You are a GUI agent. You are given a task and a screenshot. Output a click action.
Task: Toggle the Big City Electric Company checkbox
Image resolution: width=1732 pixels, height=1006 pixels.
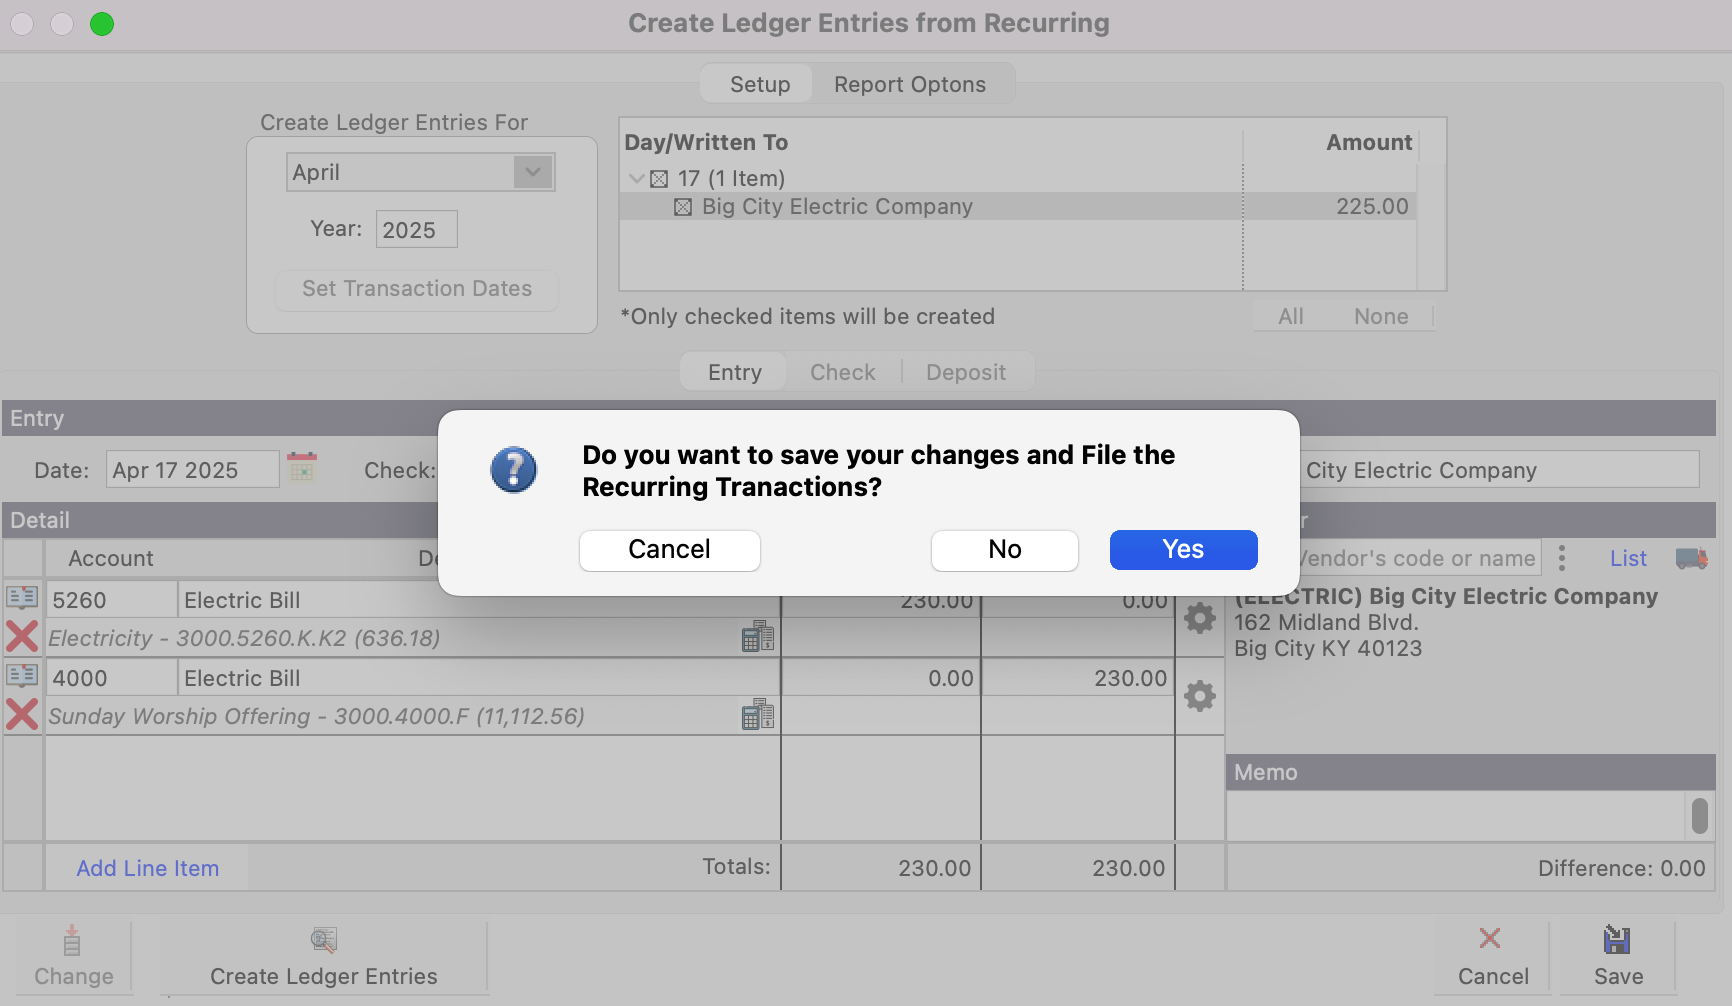[683, 207]
